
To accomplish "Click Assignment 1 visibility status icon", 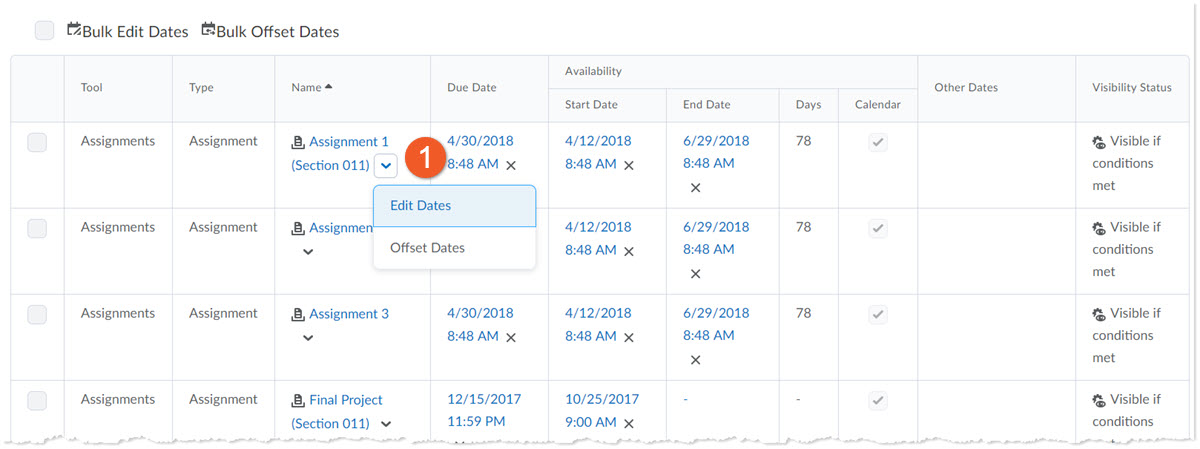I will click(1099, 142).
